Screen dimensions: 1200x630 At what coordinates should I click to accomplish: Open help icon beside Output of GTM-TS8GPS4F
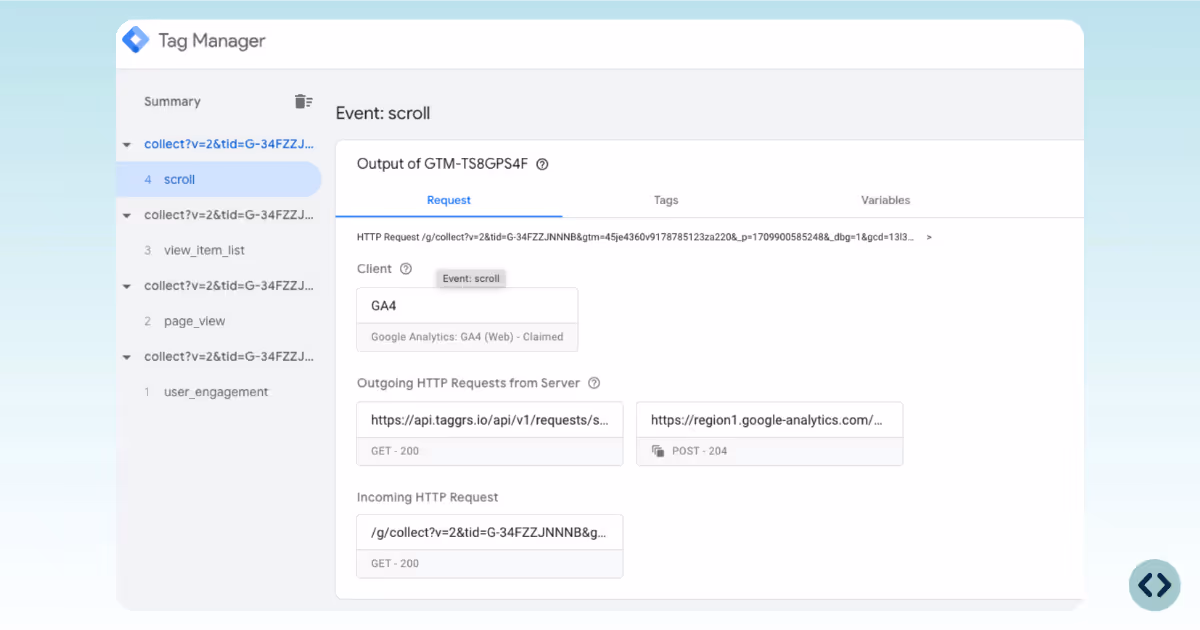pyautogui.click(x=542, y=164)
